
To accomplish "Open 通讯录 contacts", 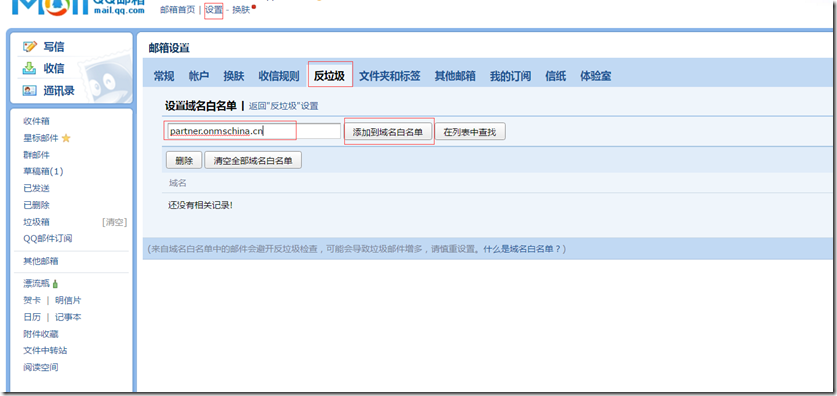I will click(x=59, y=91).
